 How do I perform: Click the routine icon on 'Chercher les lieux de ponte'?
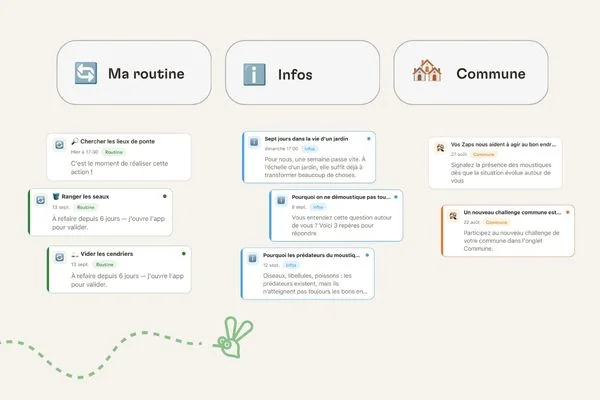(59, 145)
